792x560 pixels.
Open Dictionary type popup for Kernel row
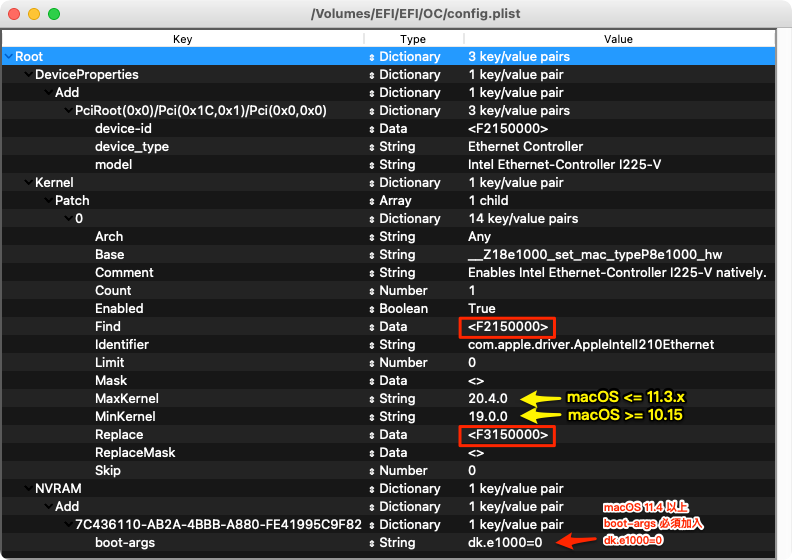click(x=405, y=183)
